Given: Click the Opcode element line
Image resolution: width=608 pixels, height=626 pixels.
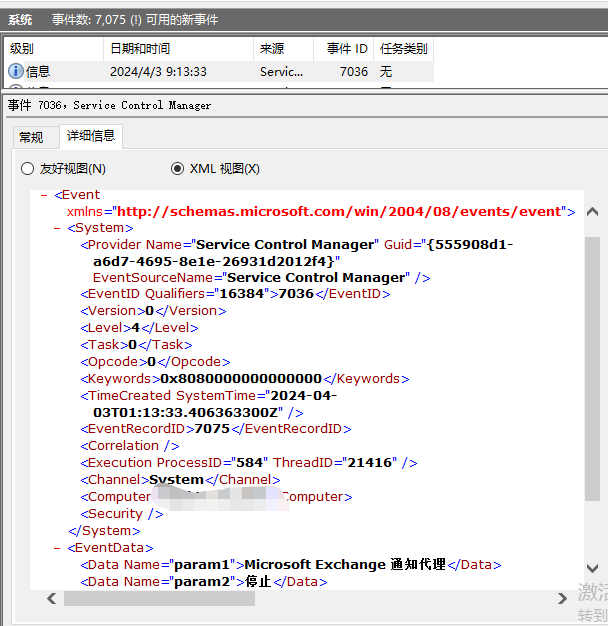Looking at the screenshot, I should 155,362.
